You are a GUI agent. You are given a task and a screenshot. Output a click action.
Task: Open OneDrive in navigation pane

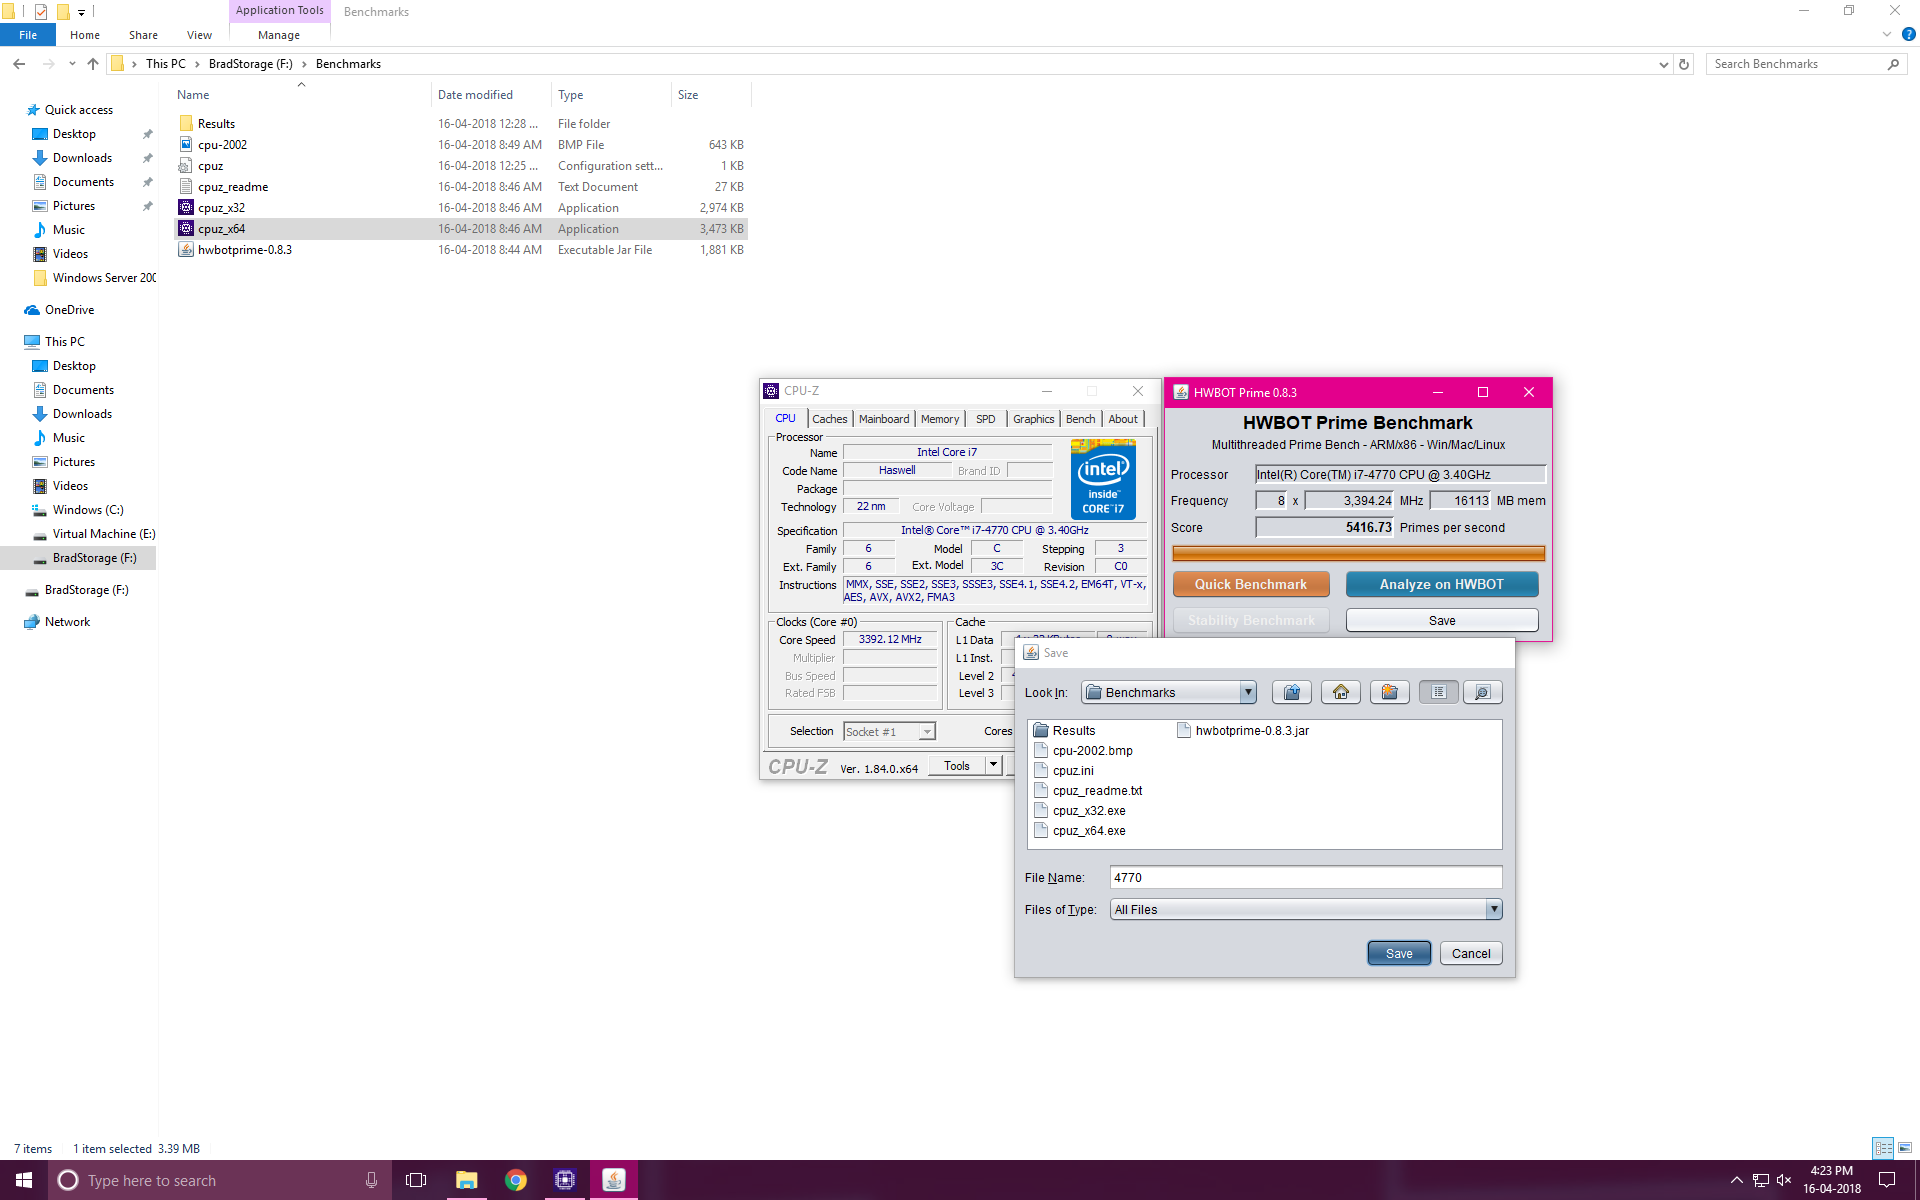[x=69, y=310]
